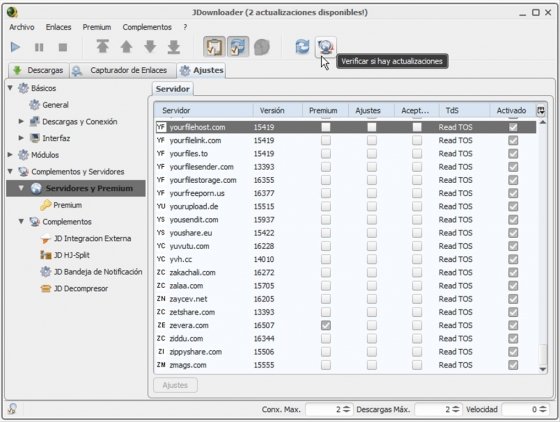Click the yourfilehost.com YF host icon

click(161, 127)
